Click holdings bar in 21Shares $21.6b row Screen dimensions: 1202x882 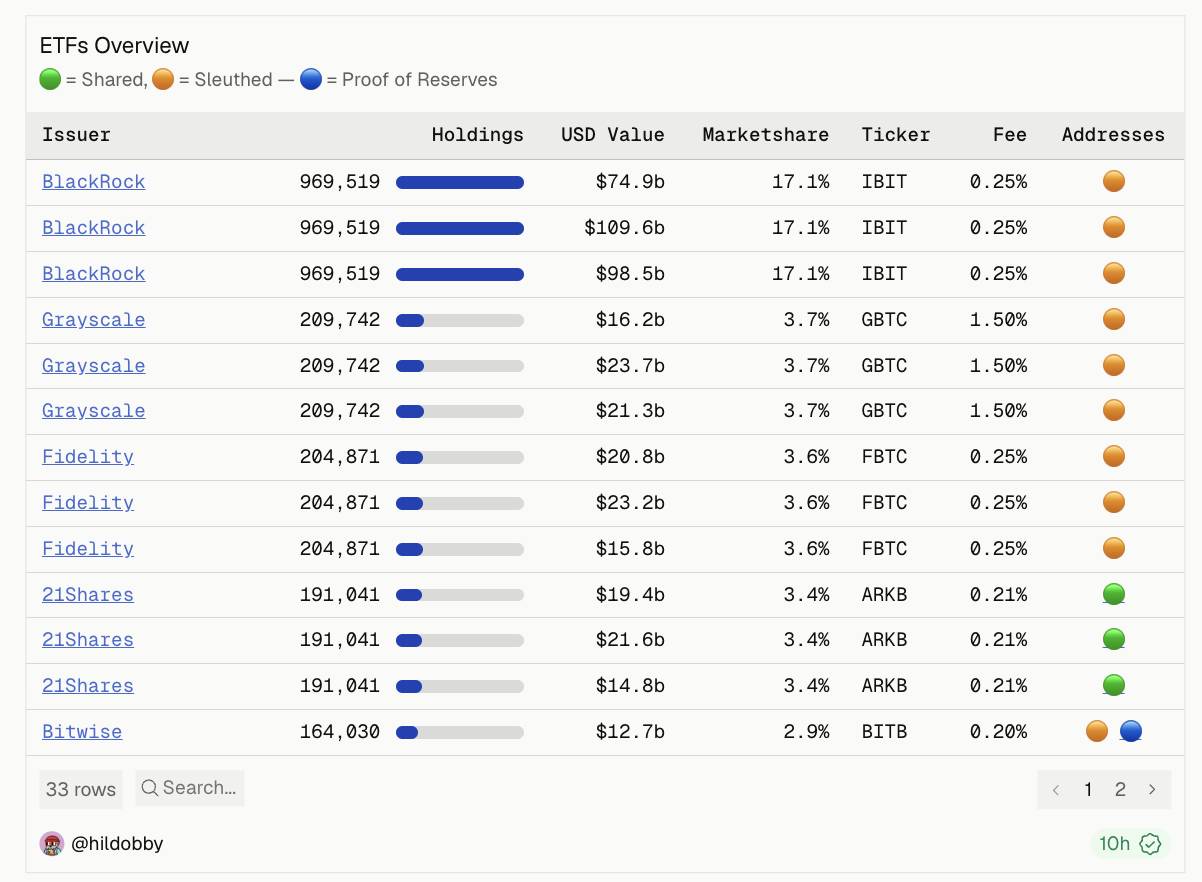460,640
